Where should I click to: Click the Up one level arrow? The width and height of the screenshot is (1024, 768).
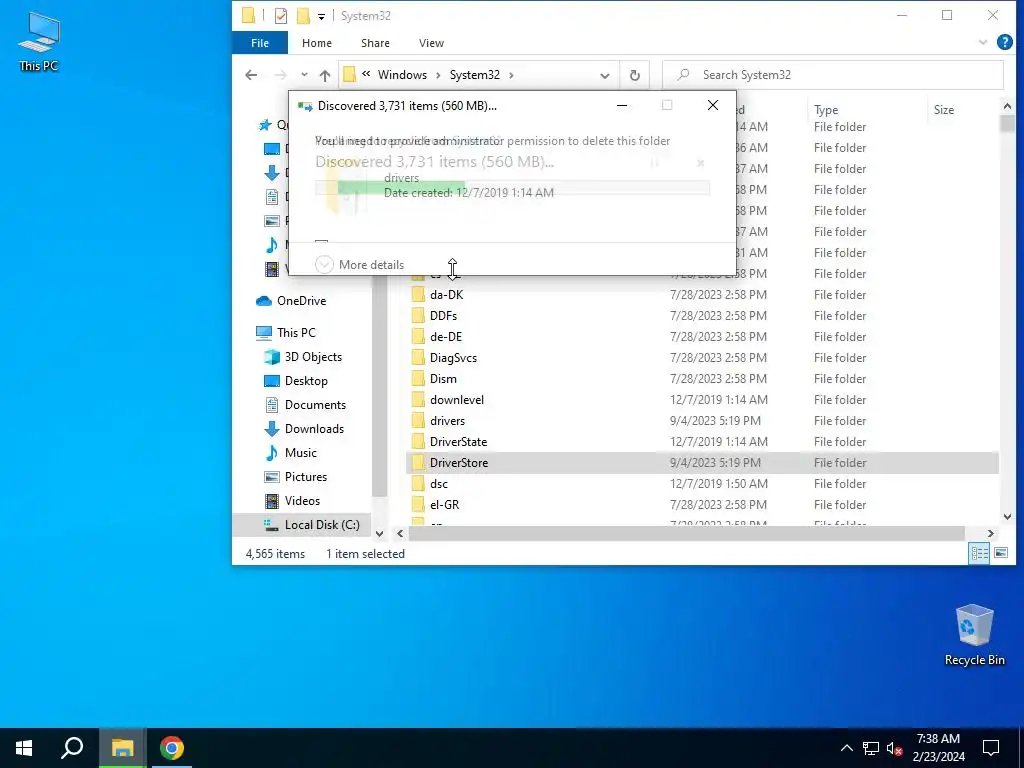(x=325, y=75)
